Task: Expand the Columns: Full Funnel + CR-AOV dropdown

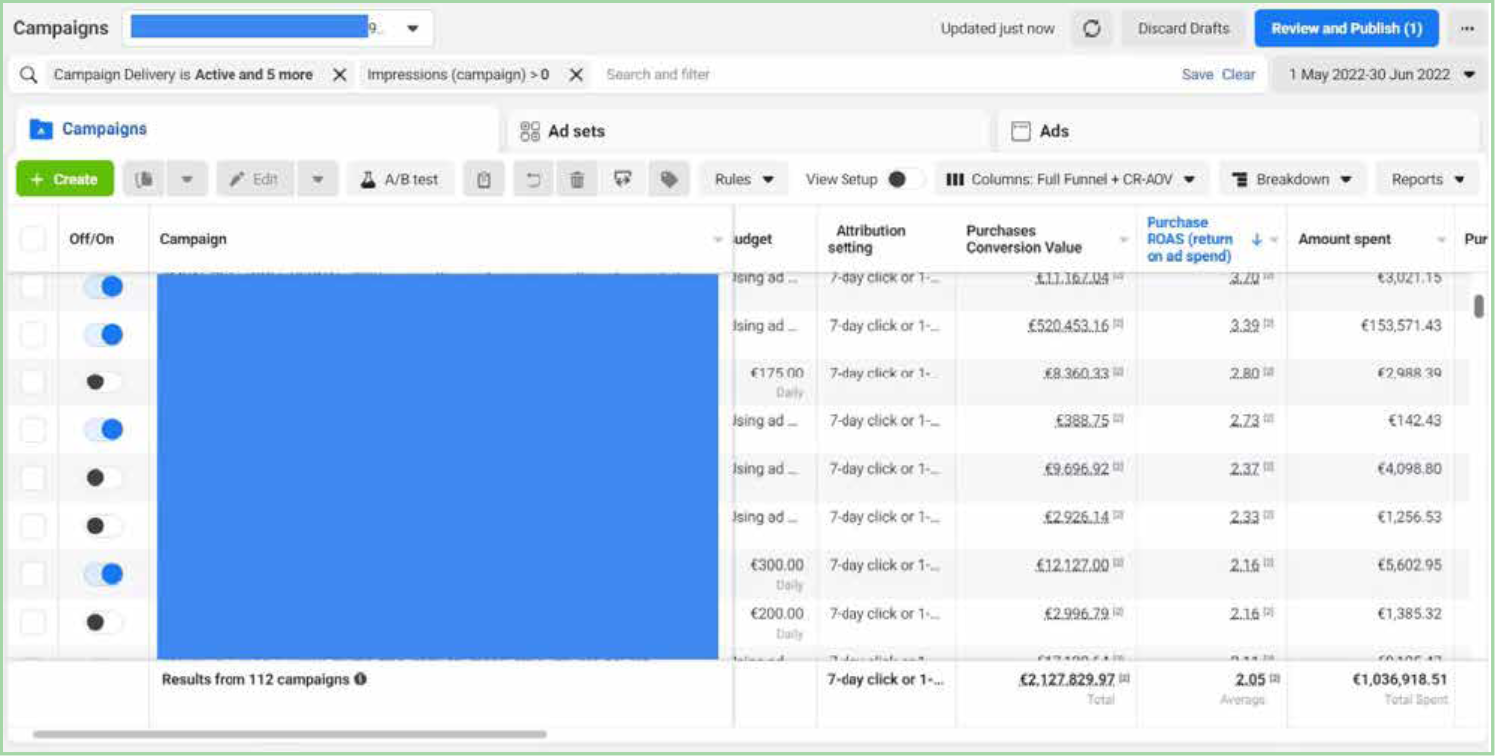Action: pyautogui.click(x=1071, y=180)
